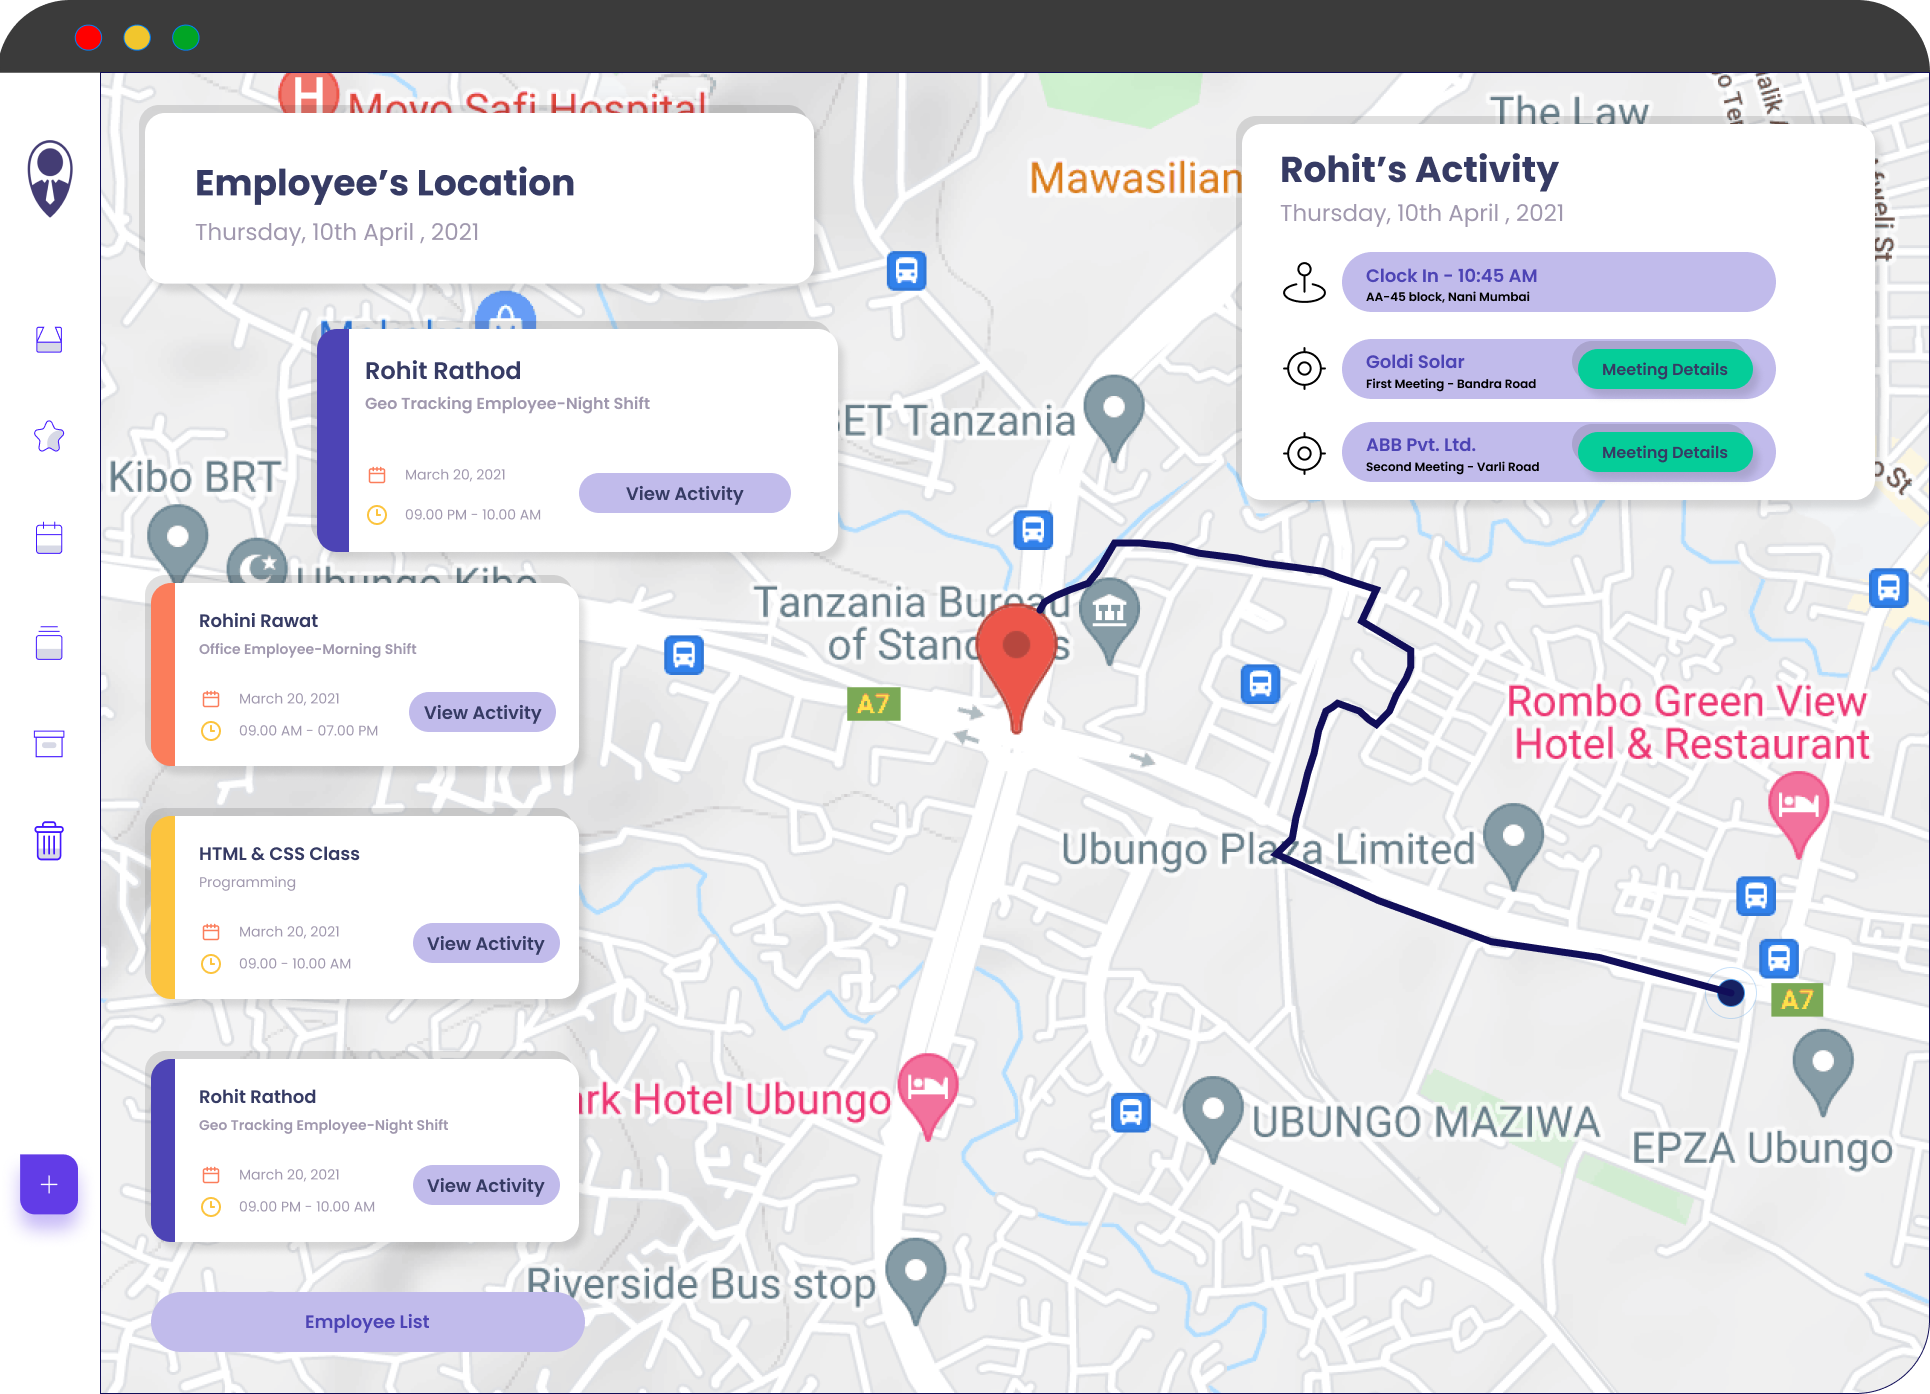The width and height of the screenshot is (1930, 1394).
Task: Click the Employee's Location heading
Action: tap(385, 183)
